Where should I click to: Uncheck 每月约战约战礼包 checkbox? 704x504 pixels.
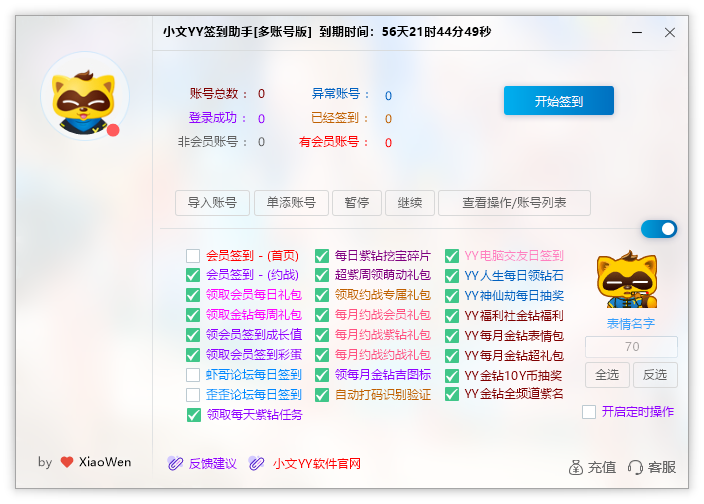coord(322,355)
